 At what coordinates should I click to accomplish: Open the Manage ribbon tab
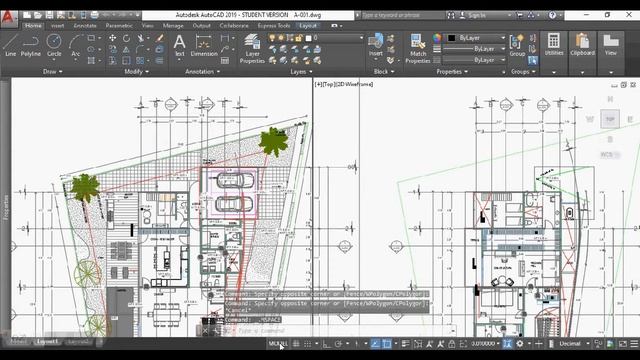tap(173, 25)
